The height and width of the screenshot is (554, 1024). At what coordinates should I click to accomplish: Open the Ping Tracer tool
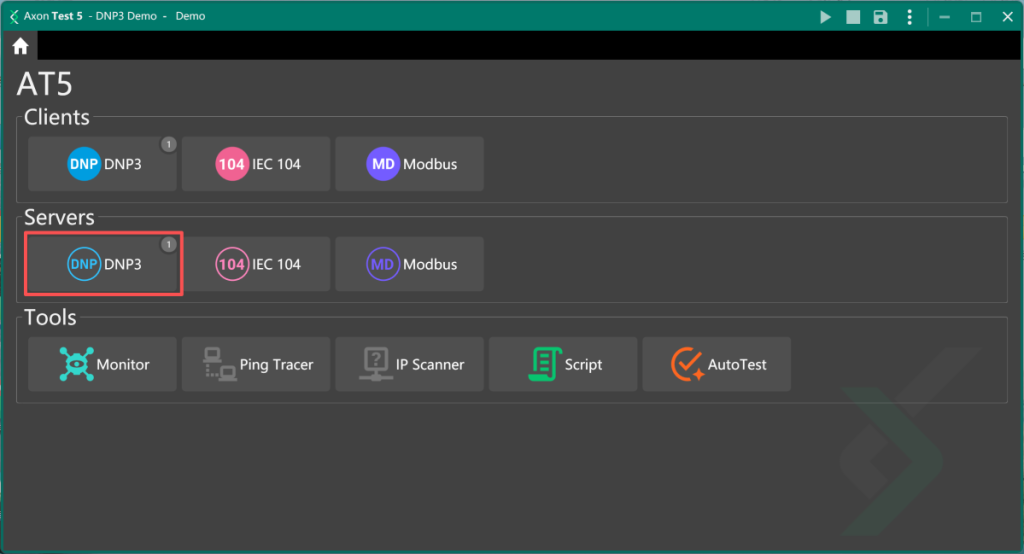tap(256, 364)
